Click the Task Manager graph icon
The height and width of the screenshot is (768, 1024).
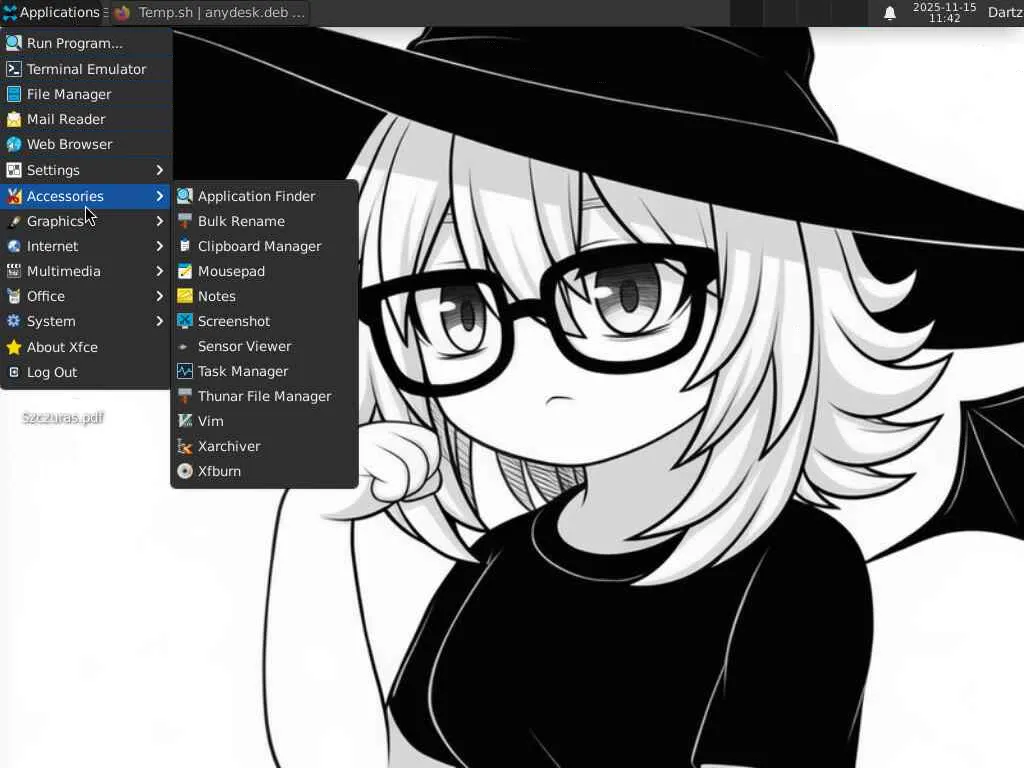point(185,371)
